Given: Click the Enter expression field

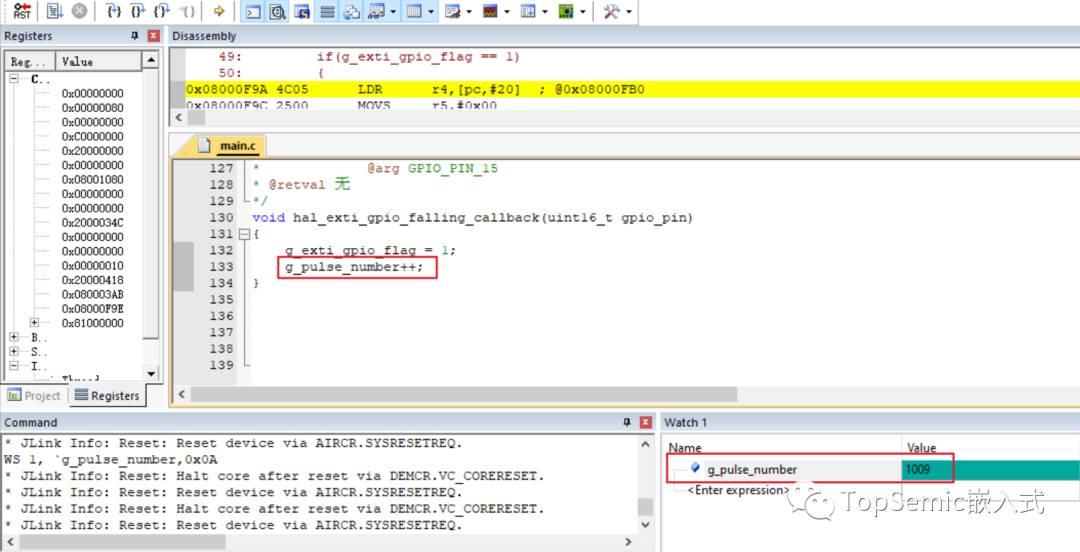Looking at the screenshot, I should [x=738, y=490].
